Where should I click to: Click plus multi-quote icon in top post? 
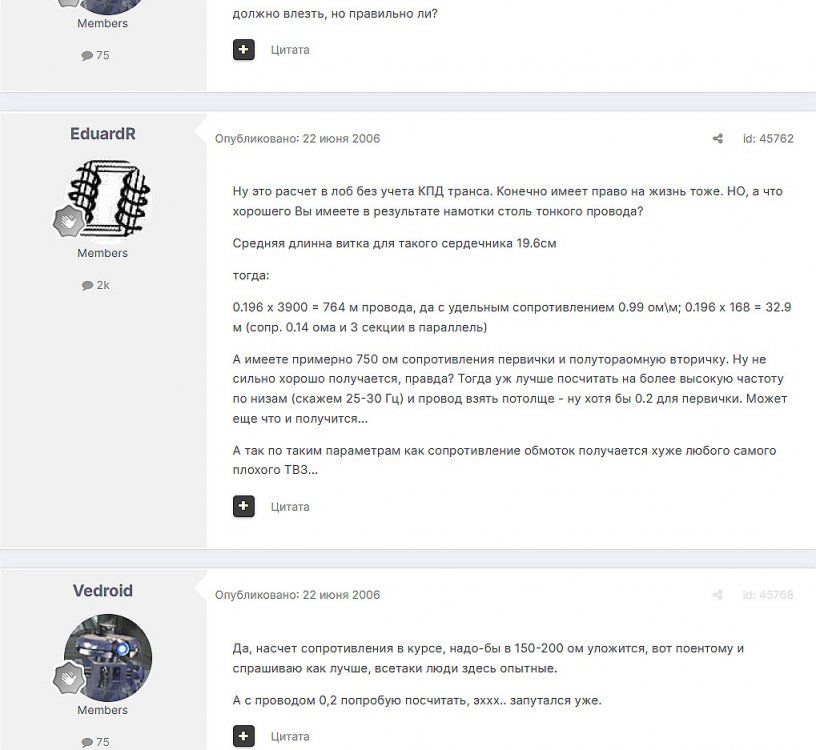click(244, 49)
